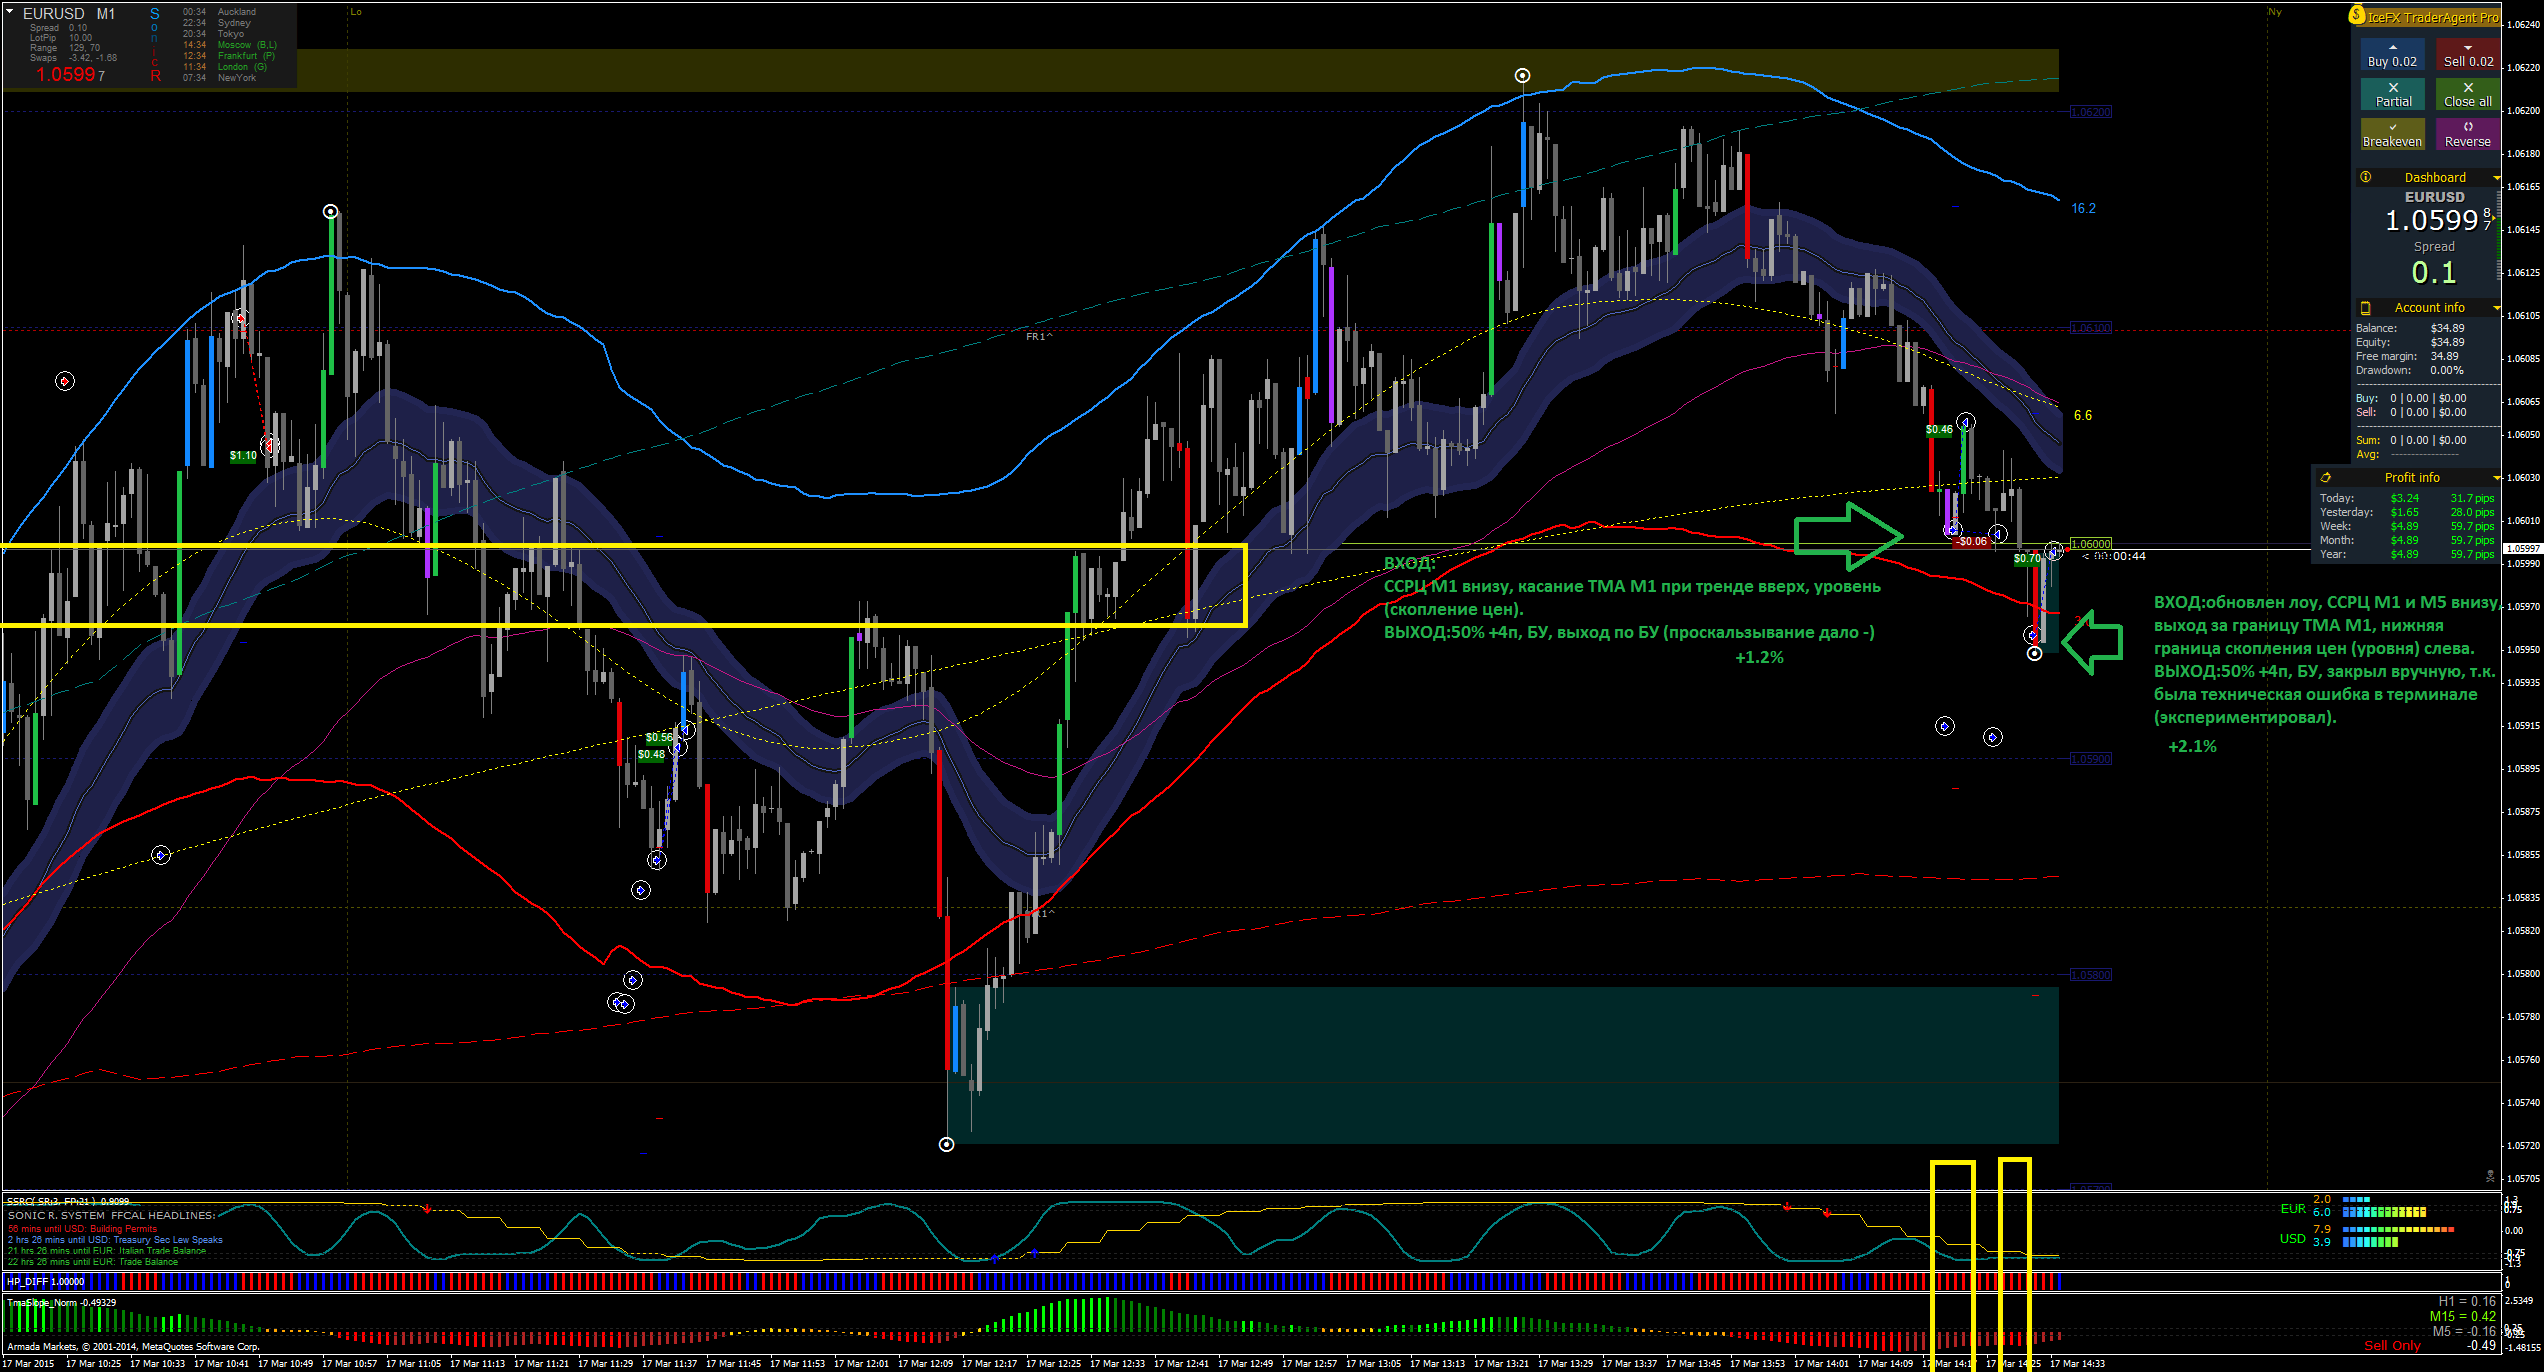
Task: Click the Buy 0.02 button
Action: [x=2392, y=55]
